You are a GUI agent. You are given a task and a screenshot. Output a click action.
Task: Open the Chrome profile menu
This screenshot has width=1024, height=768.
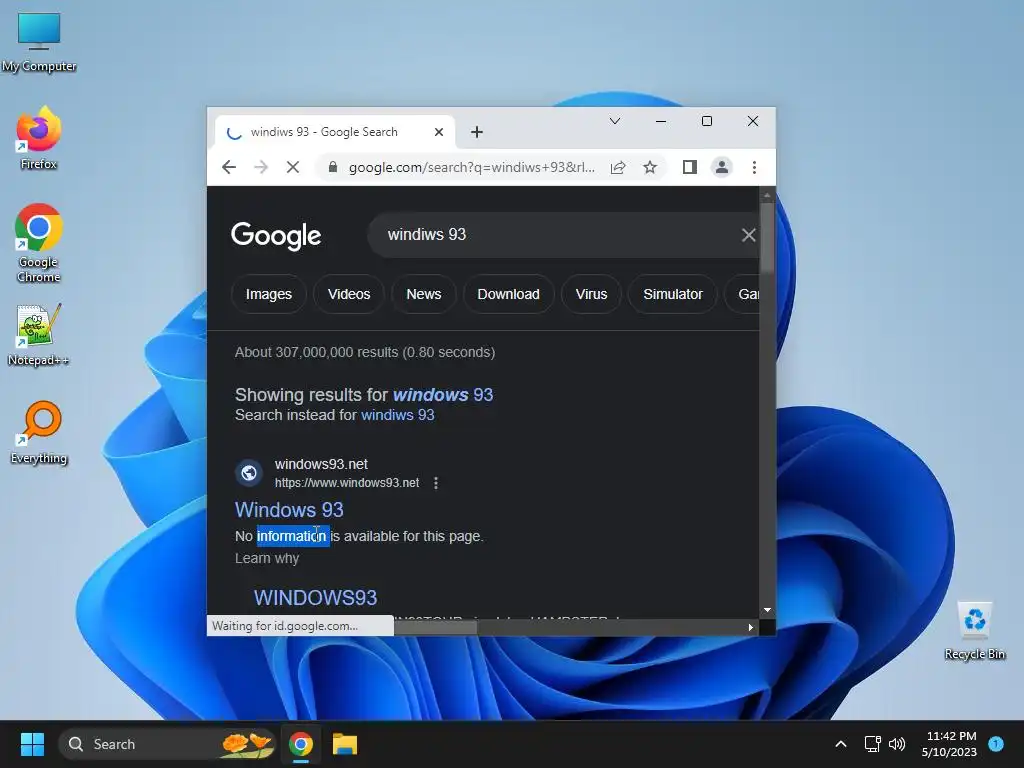coord(722,167)
